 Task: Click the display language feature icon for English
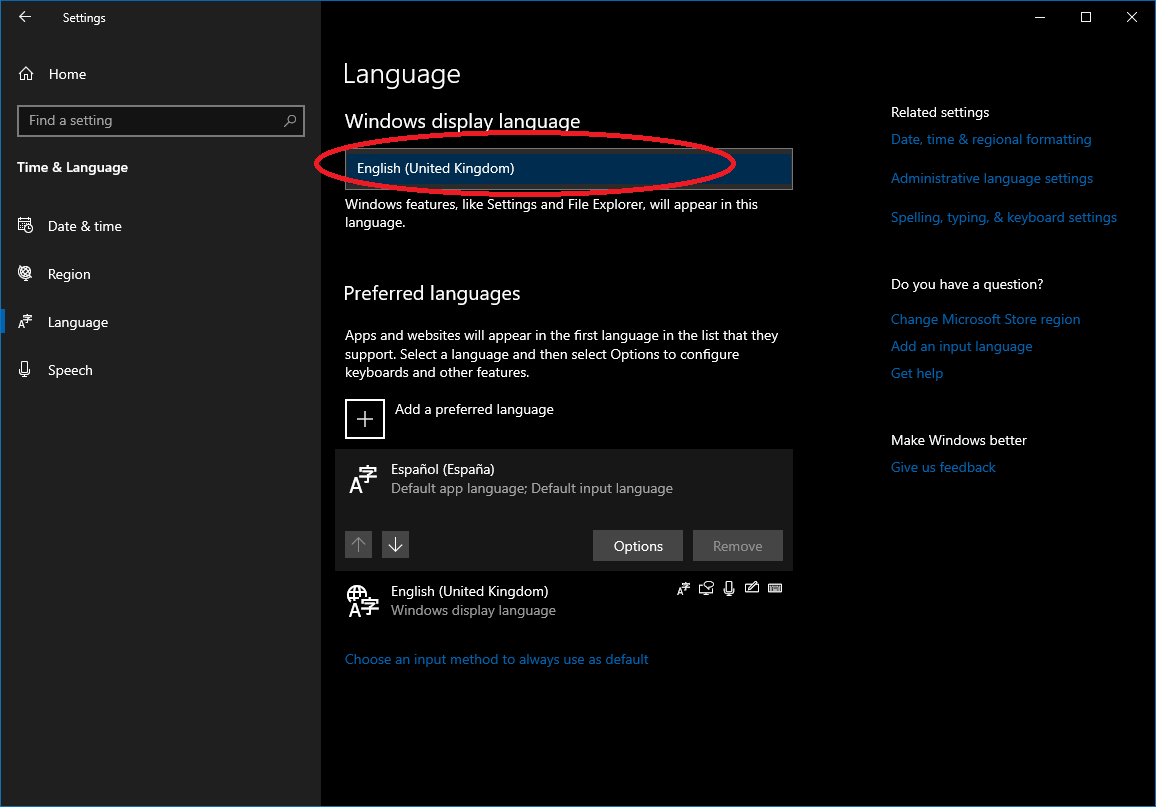[683, 588]
